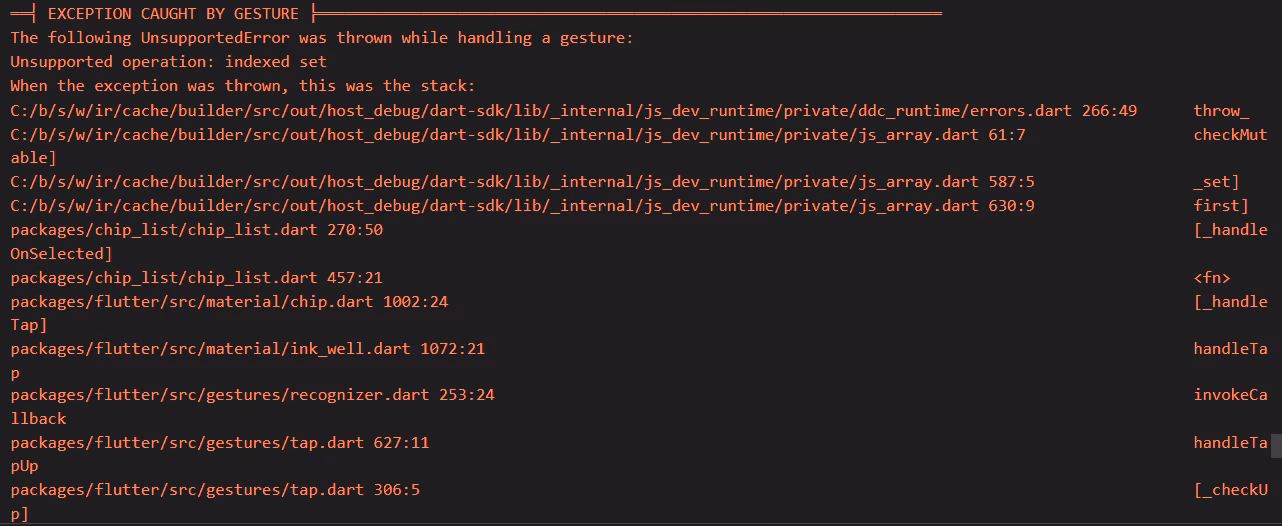Open the js_array.dart 61:7 stack path
This screenshot has height=526, width=1282.
(518, 134)
